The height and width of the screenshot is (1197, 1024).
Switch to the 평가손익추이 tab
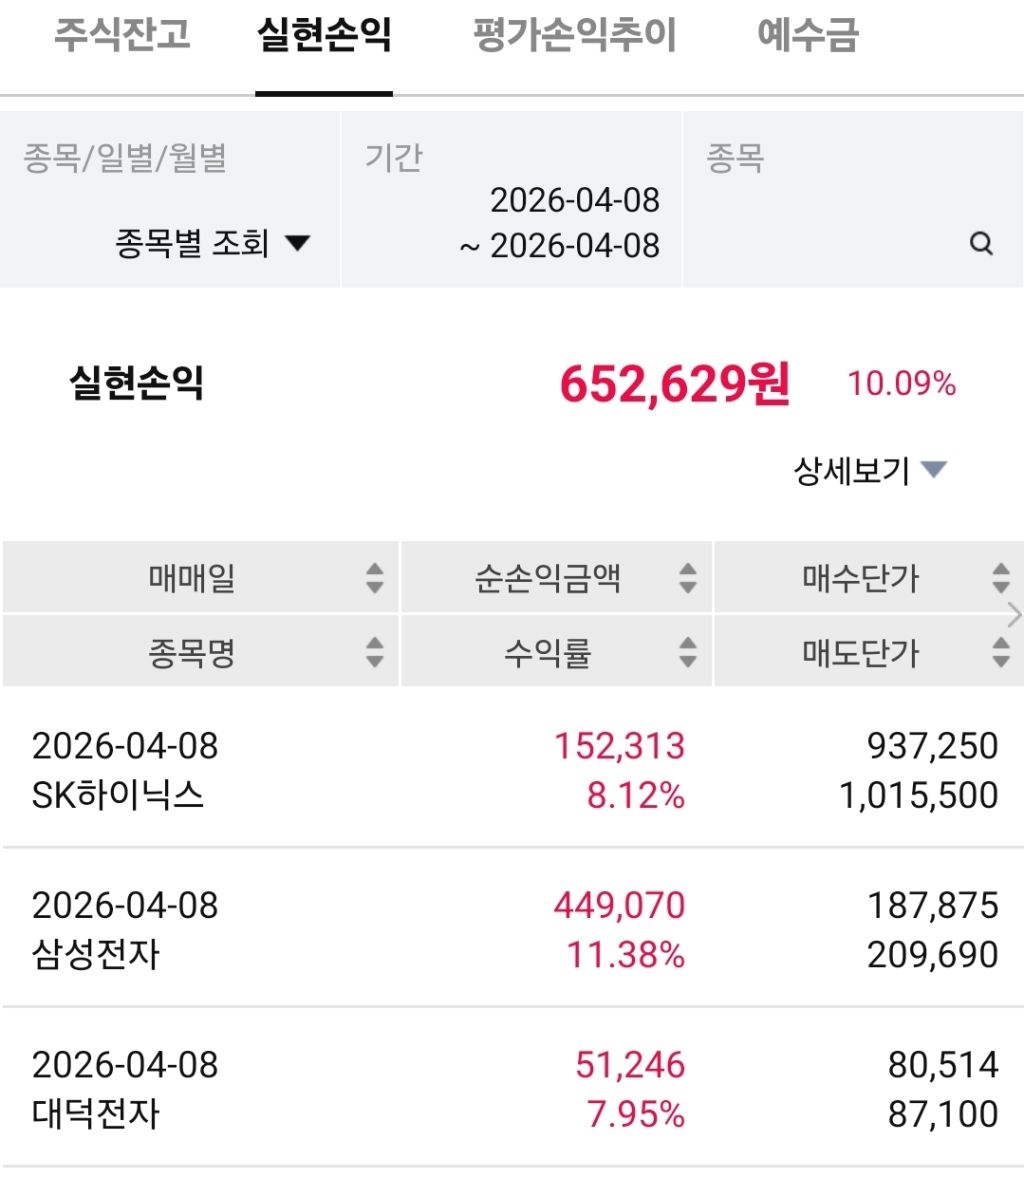[574, 36]
